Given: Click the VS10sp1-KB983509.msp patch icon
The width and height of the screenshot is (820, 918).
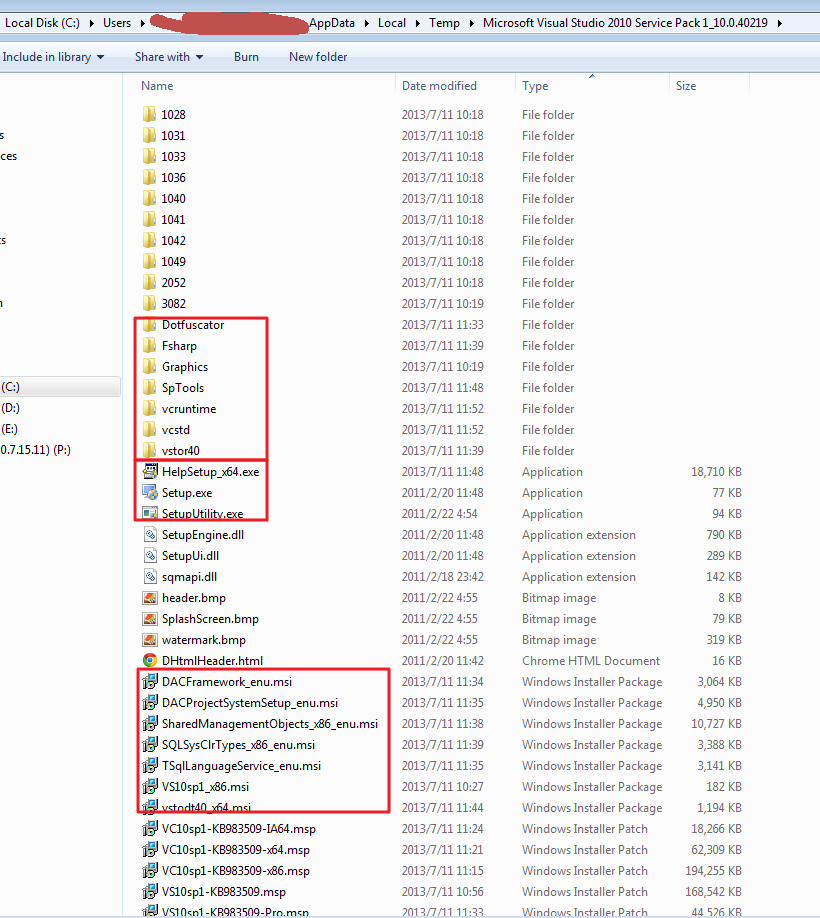Looking at the screenshot, I should click(x=150, y=892).
